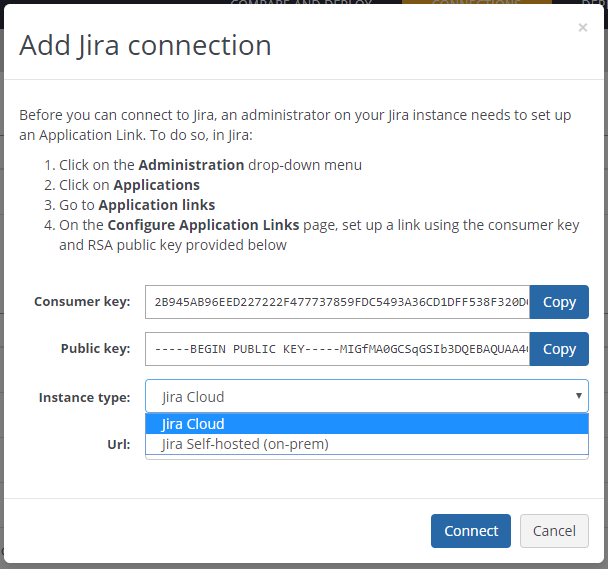Switch to the Connections tab behind dialog
The image size is (608, 569).
(x=476, y=4)
